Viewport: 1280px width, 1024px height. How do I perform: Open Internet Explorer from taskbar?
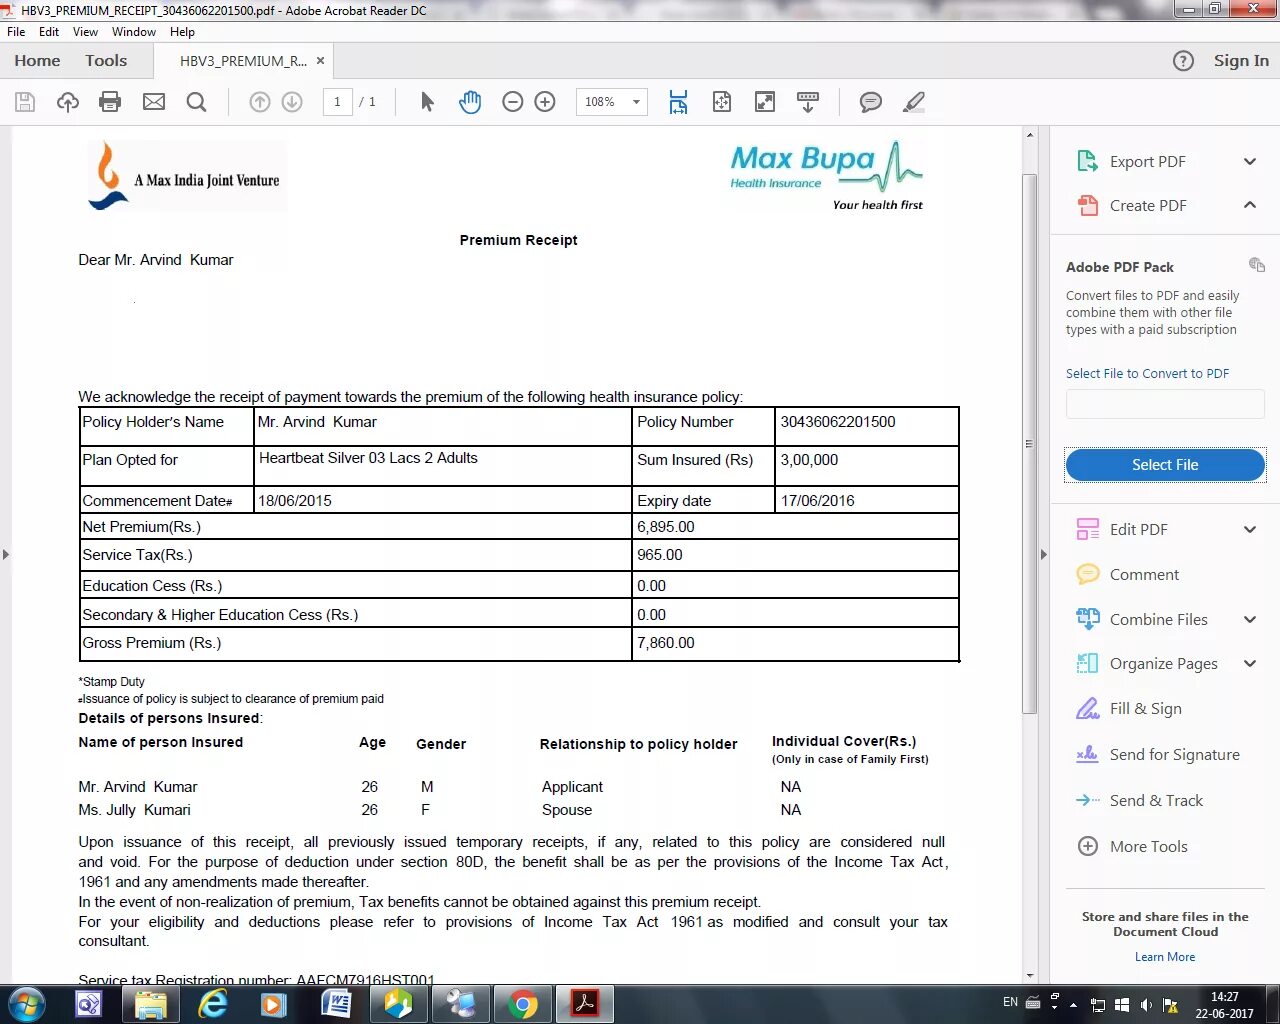coord(212,1004)
